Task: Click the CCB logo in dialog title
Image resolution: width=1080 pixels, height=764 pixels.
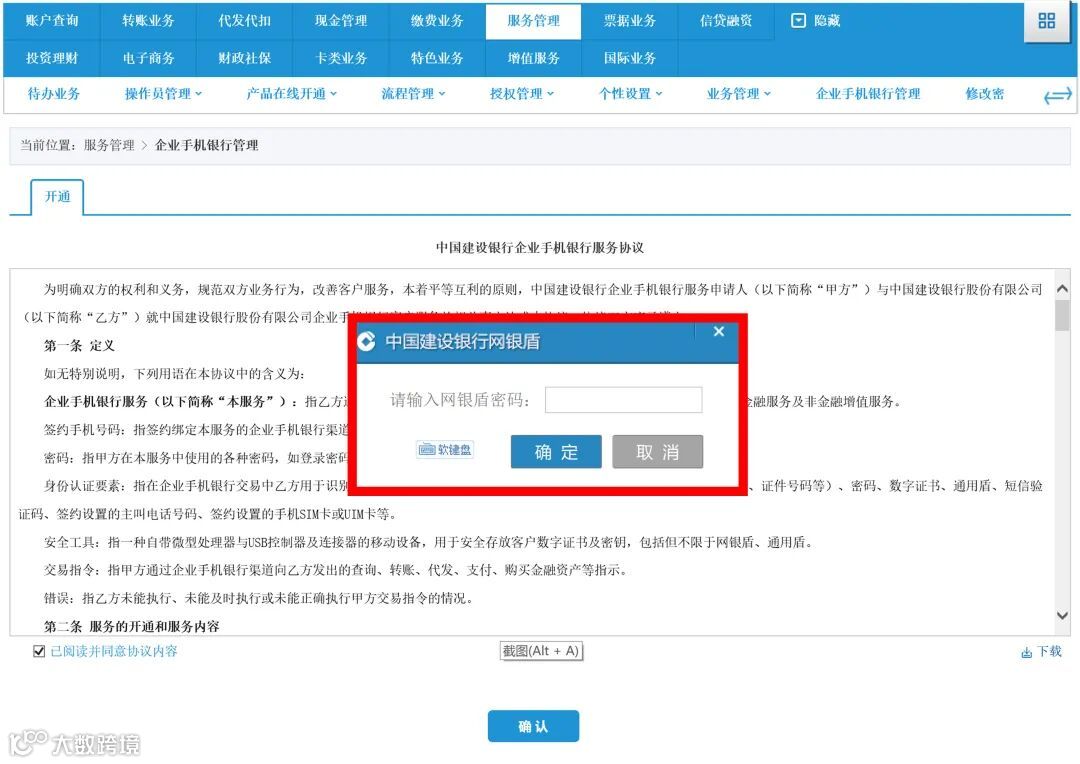Action: 366,341
